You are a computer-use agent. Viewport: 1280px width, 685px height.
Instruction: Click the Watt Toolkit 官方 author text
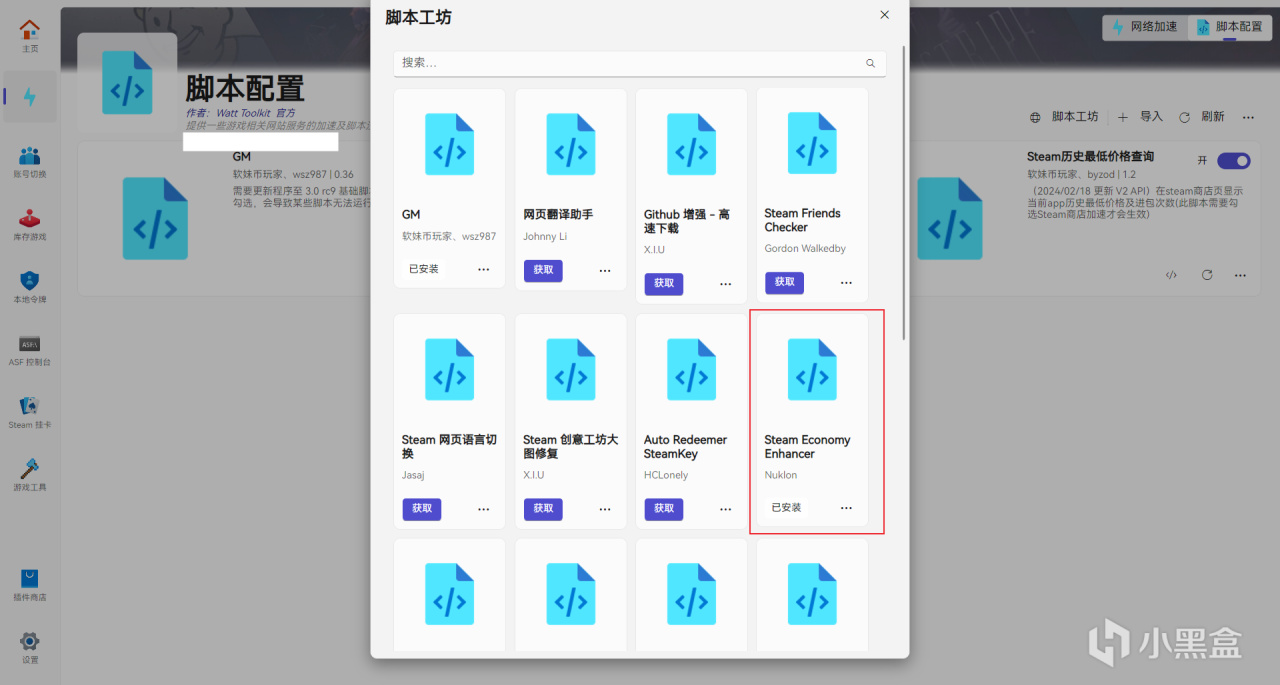point(255,113)
